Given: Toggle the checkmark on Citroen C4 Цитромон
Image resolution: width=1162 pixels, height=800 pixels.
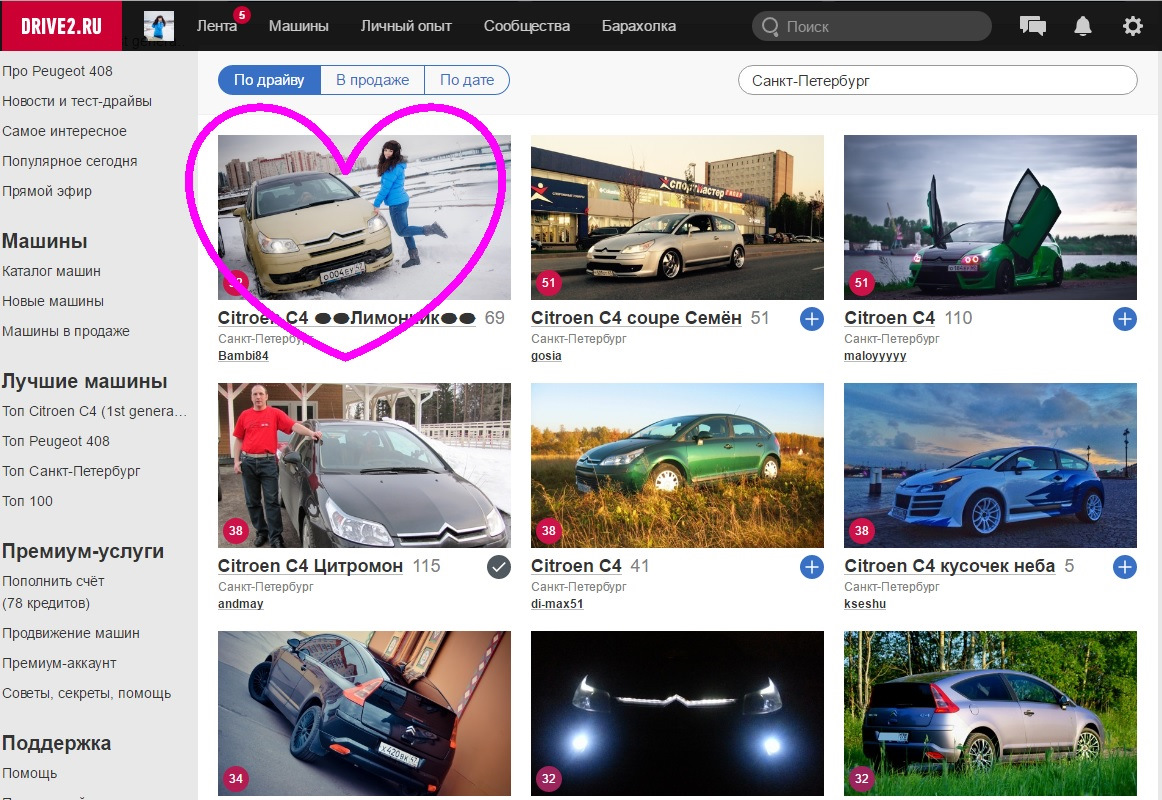Looking at the screenshot, I should 499,567.
